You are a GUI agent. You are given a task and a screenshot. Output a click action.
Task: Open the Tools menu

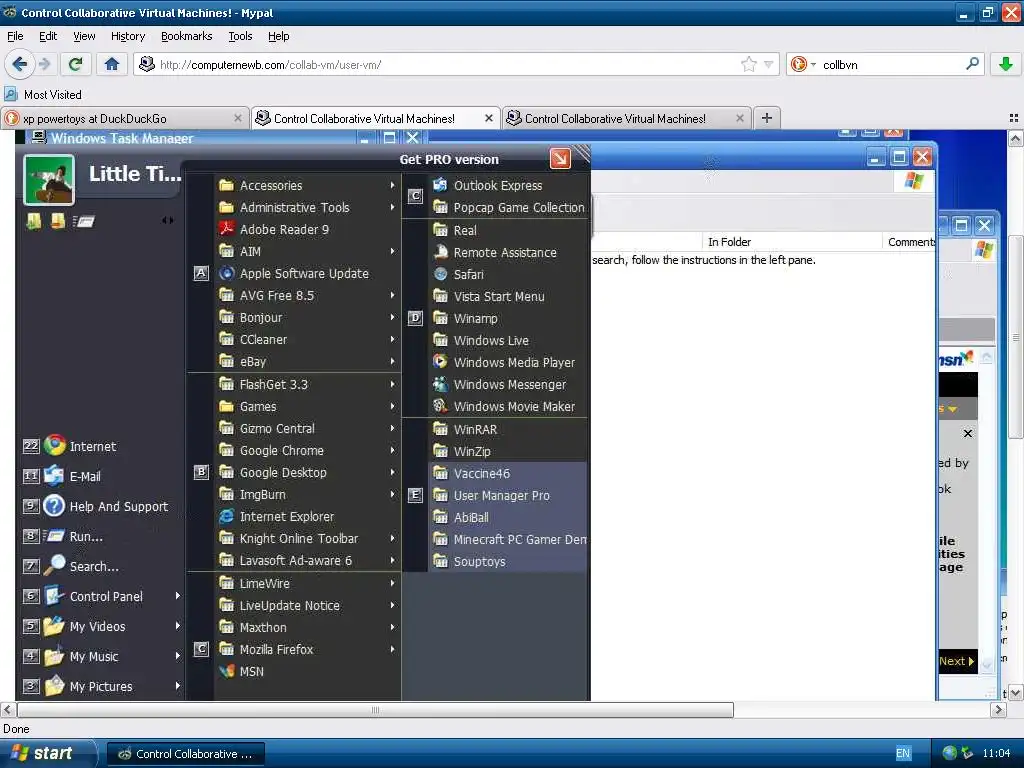240,36
